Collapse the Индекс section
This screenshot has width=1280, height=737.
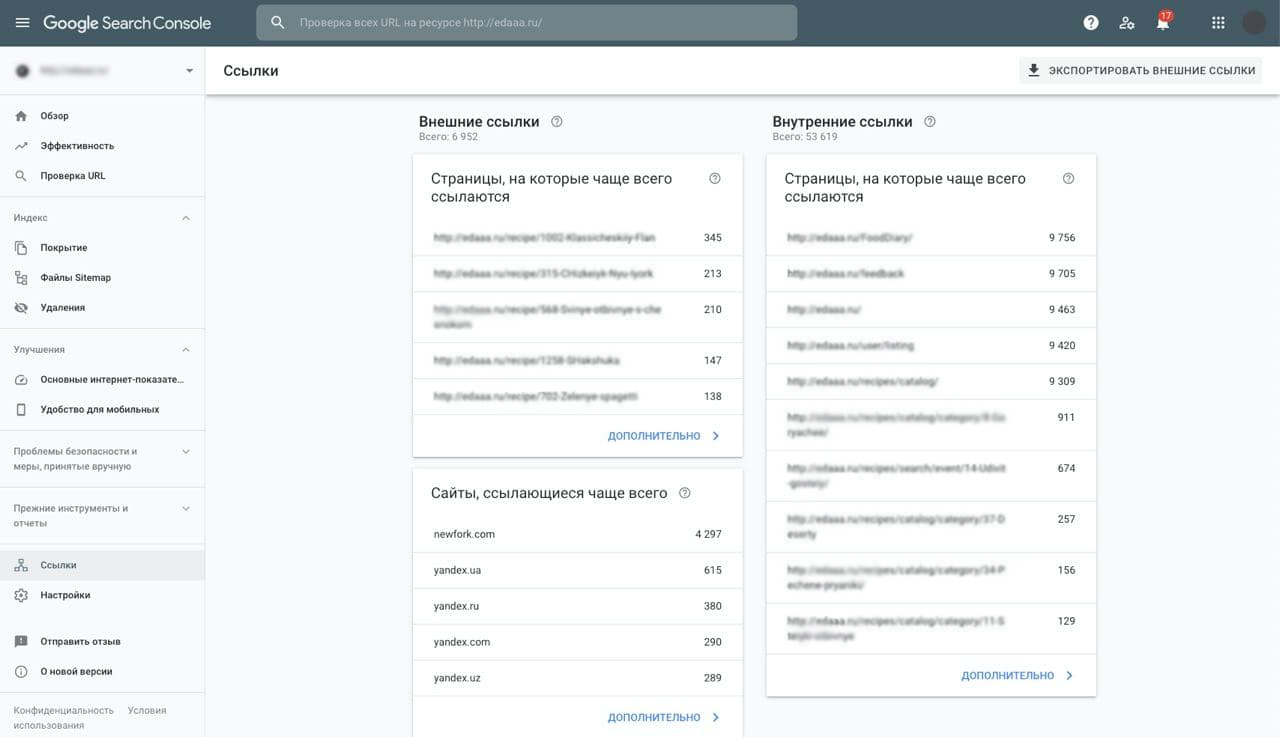click(185, 218)
